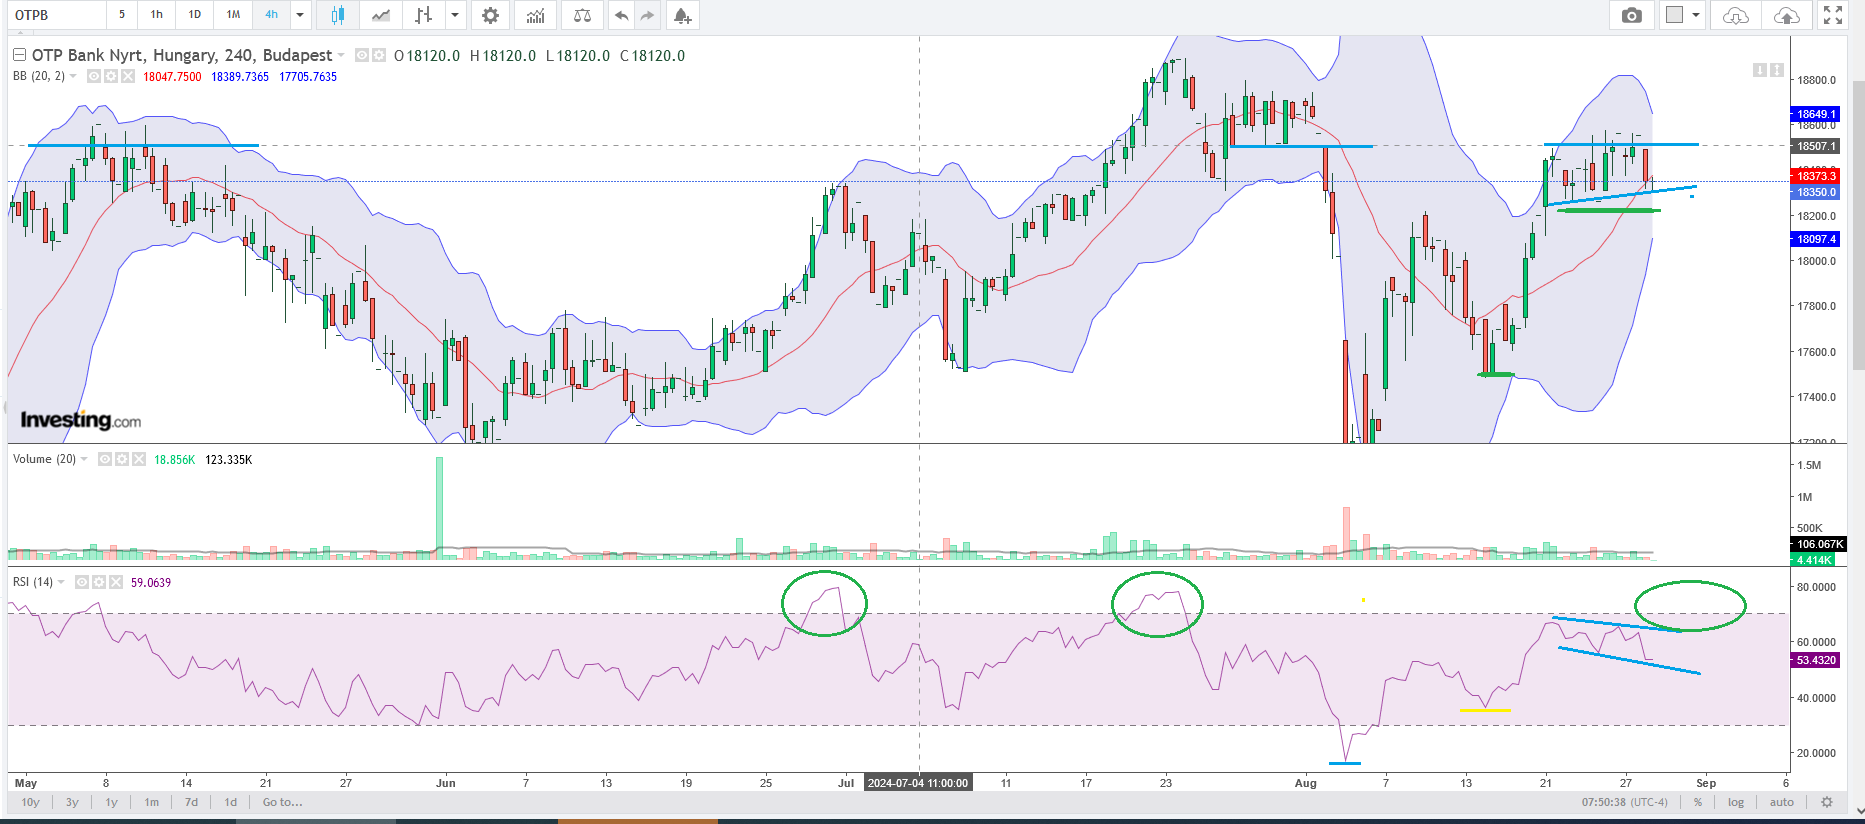Open chart properties gear in toolbar
The image size is (1865, 824).
point(490,15)
